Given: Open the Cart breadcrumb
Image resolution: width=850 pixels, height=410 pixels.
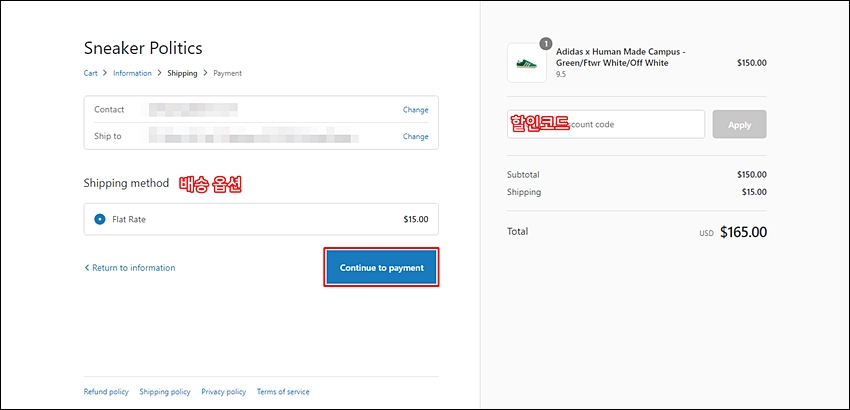Looking at the screenshot, I should click(91, 73).
